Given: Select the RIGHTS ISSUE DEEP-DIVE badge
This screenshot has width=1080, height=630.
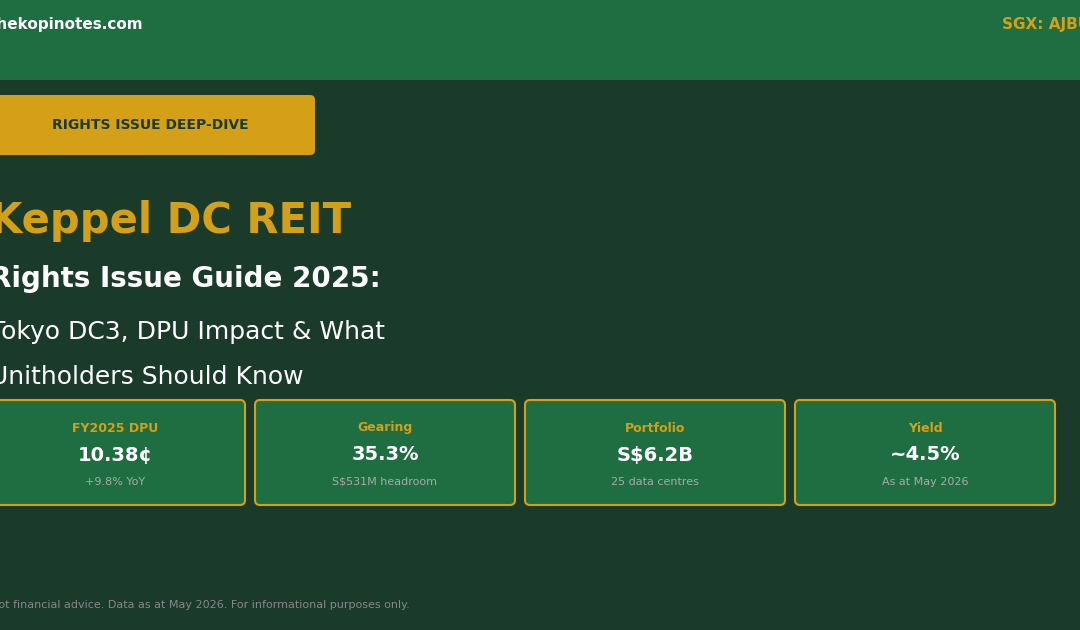Looking at the screenshot, I should [157, 125].
